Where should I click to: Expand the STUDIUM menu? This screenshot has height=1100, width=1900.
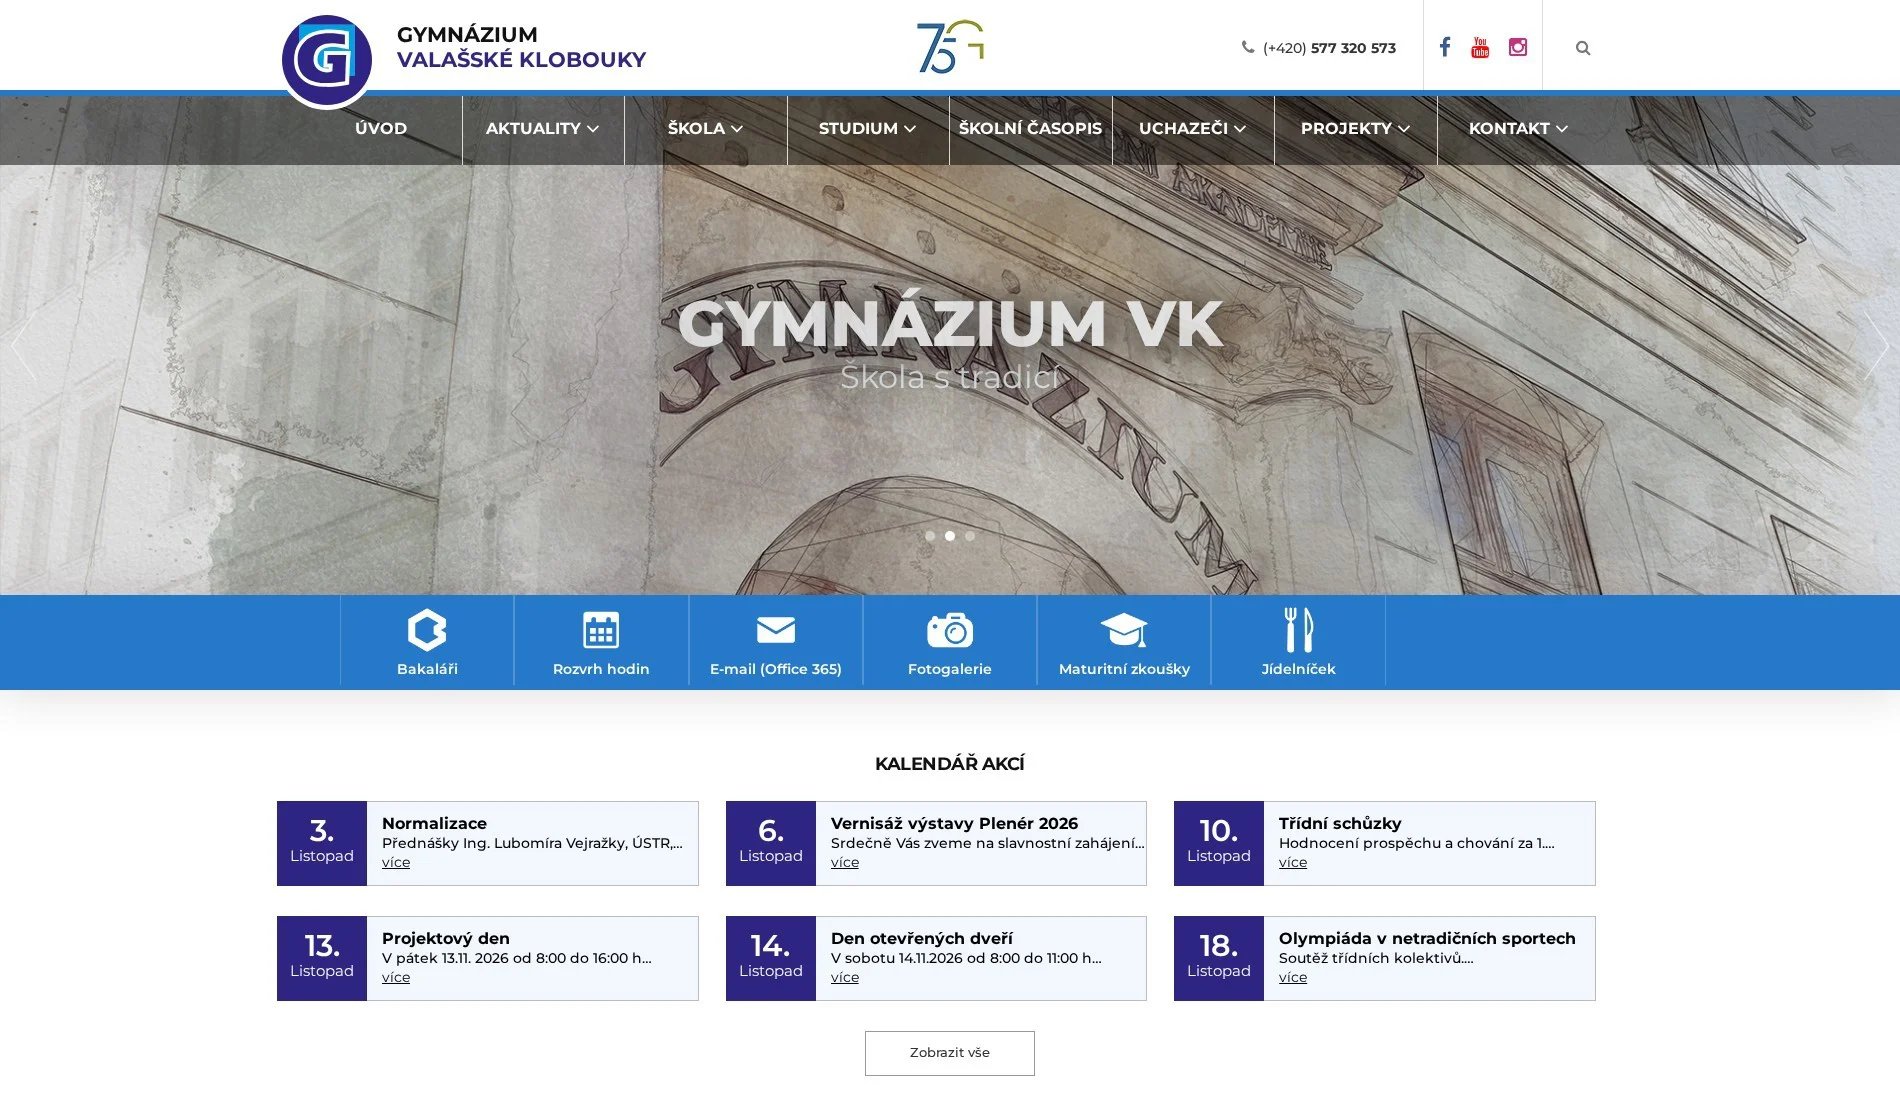[868, 129]
